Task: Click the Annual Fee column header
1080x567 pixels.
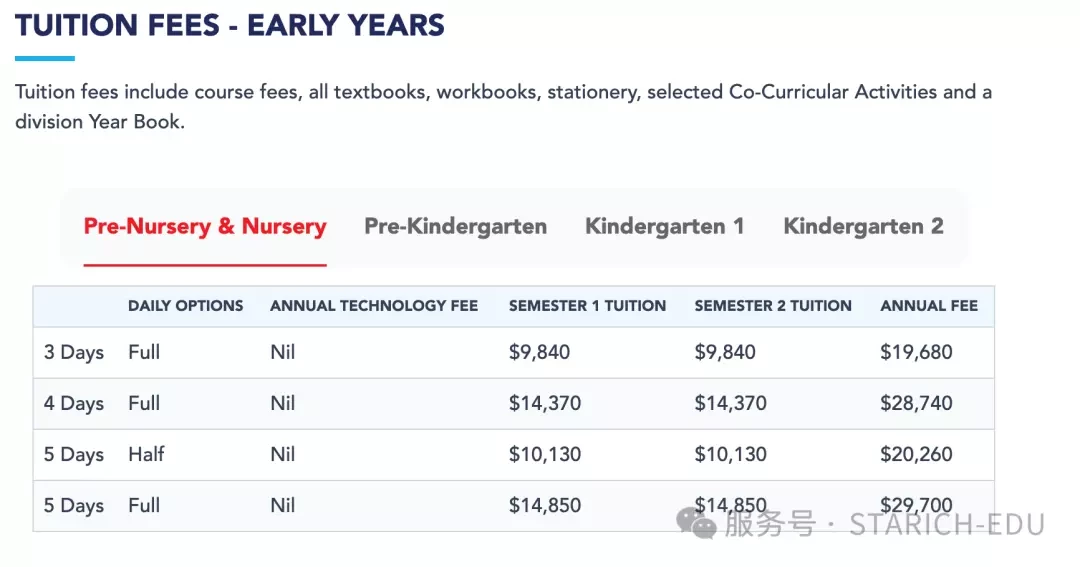Action: pos(929,306)
